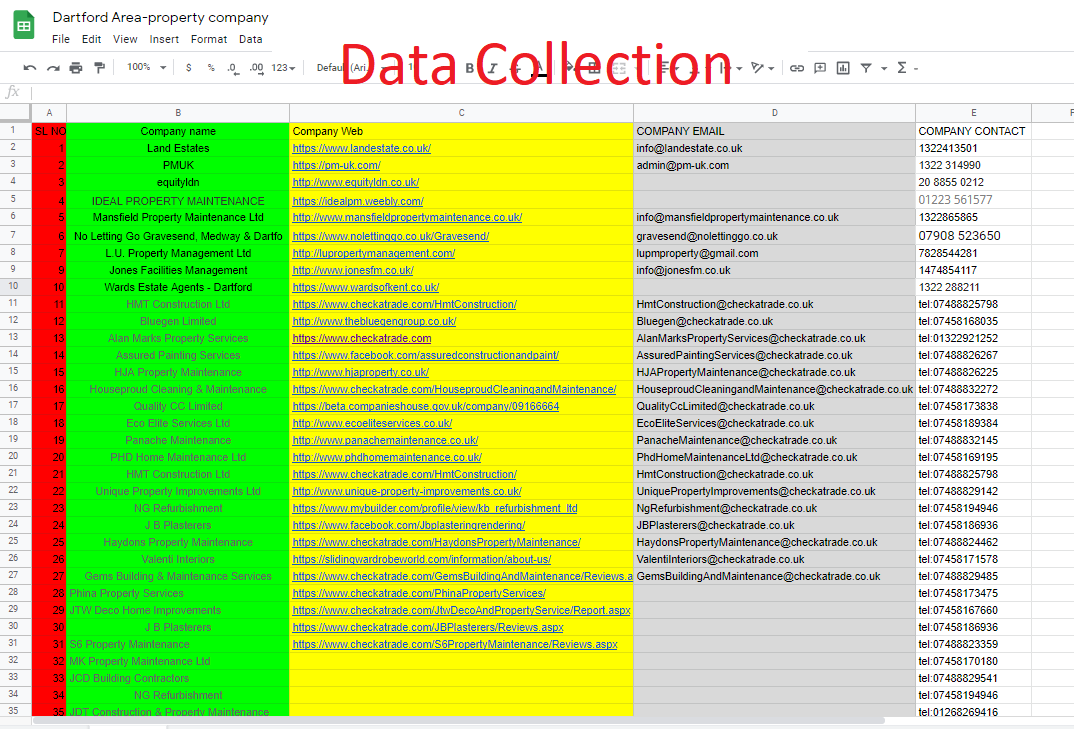Open the font family dropdown
Image resolution: width=1074 pixels, height=729 pixels.
pos(340,67)
